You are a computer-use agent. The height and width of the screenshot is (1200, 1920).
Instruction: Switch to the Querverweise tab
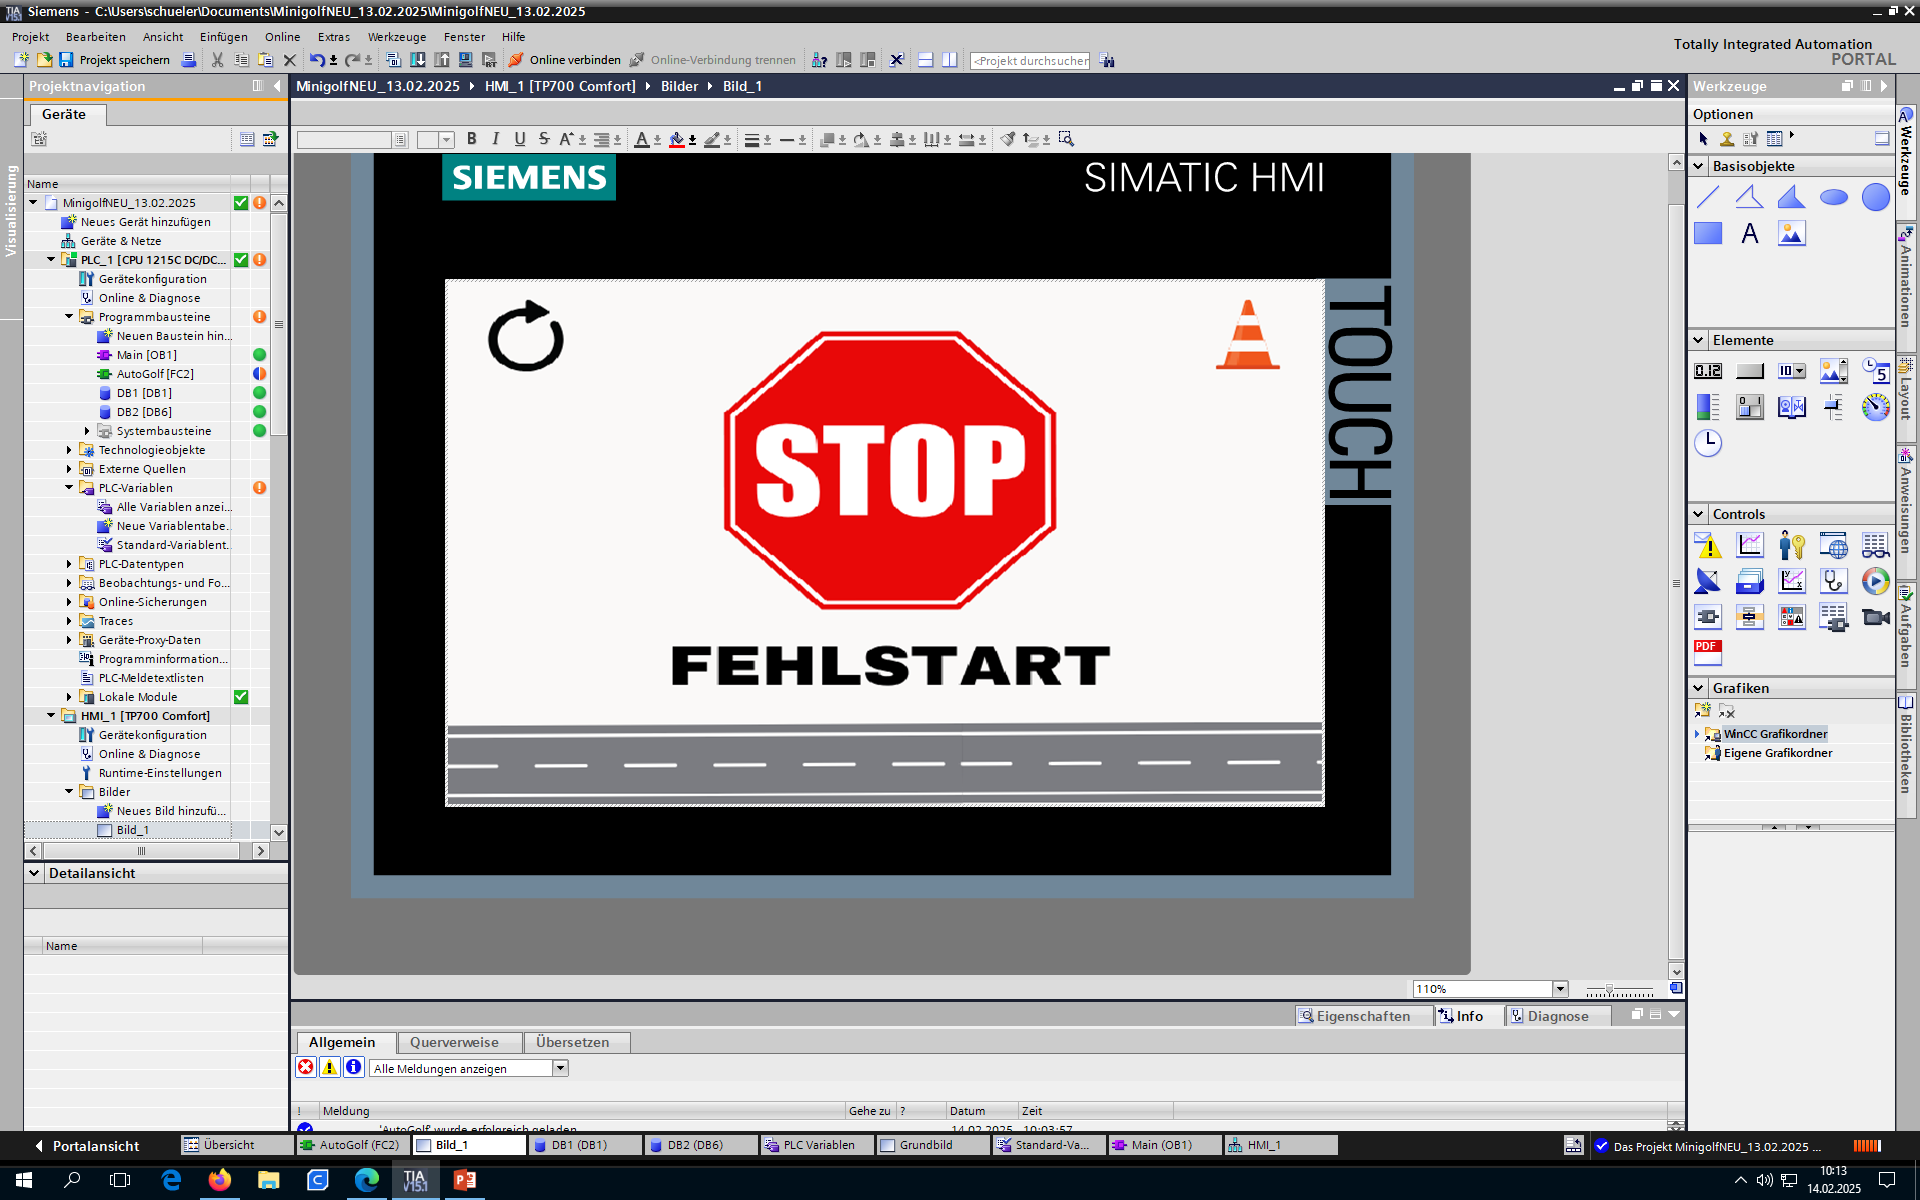click(x=454, y=1042)
